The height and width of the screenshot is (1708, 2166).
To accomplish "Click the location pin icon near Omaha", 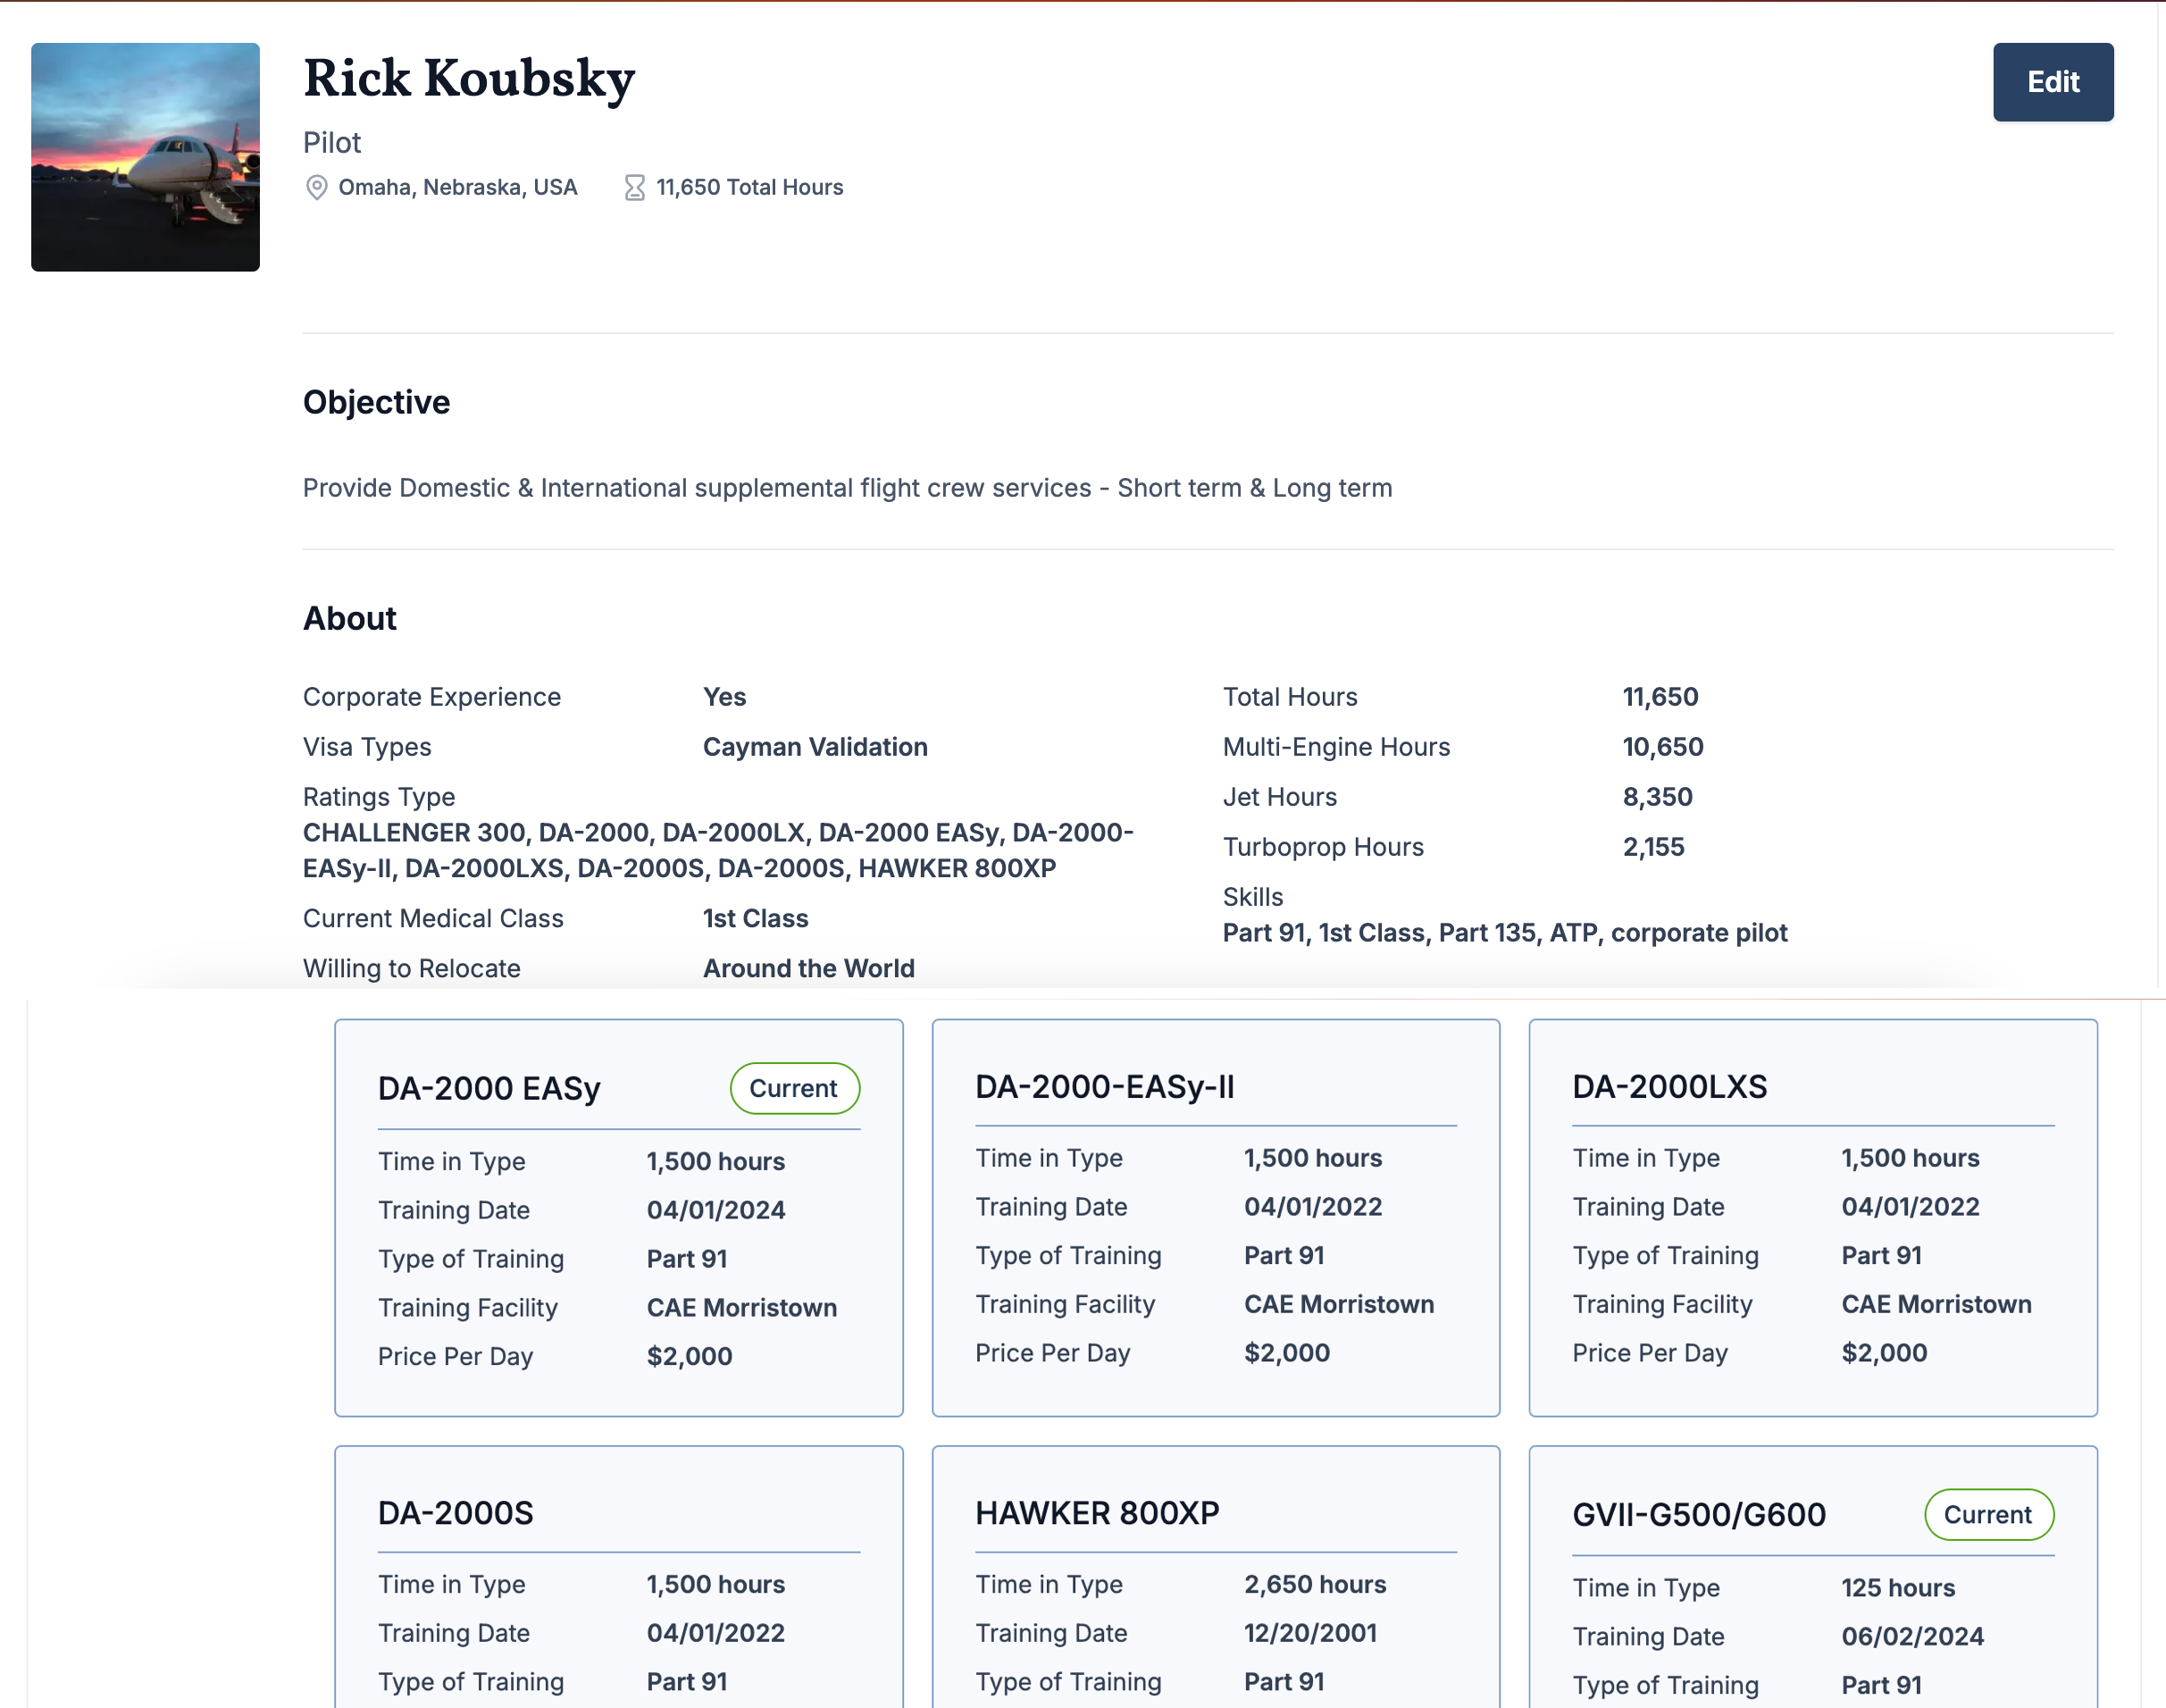I will coord(317,188).
